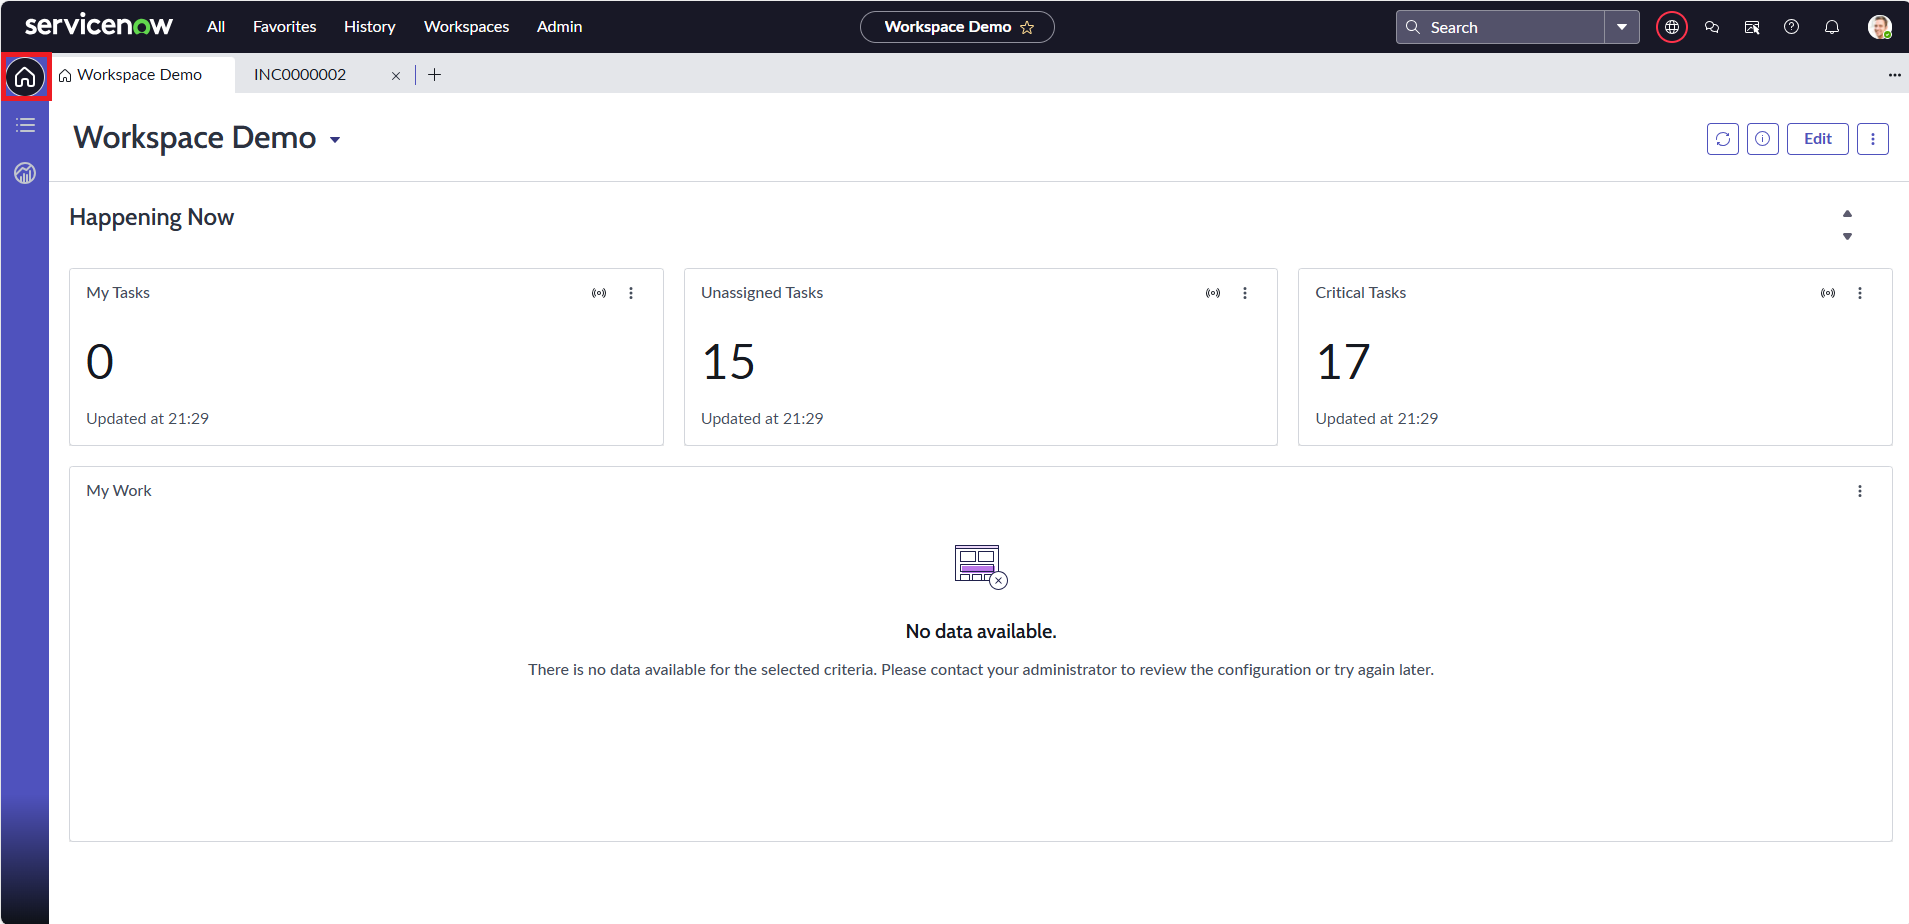Toggle real-time updates on Critical Tasks card

[x=1827, y=293]
